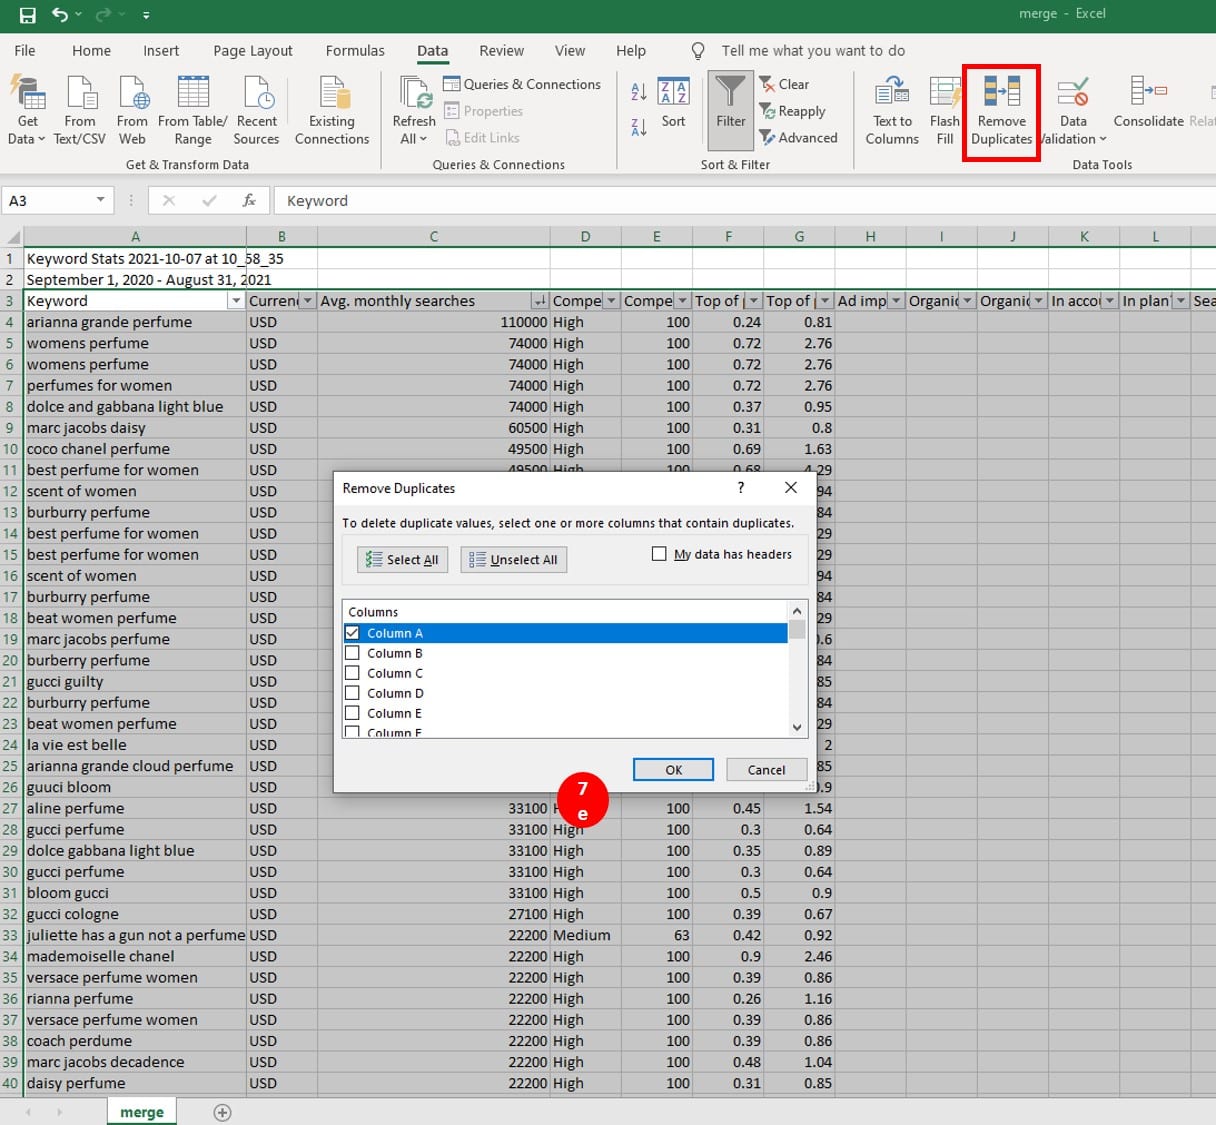Reapply the filter
The image size is (1216, 1125).
tap(793, 111)
